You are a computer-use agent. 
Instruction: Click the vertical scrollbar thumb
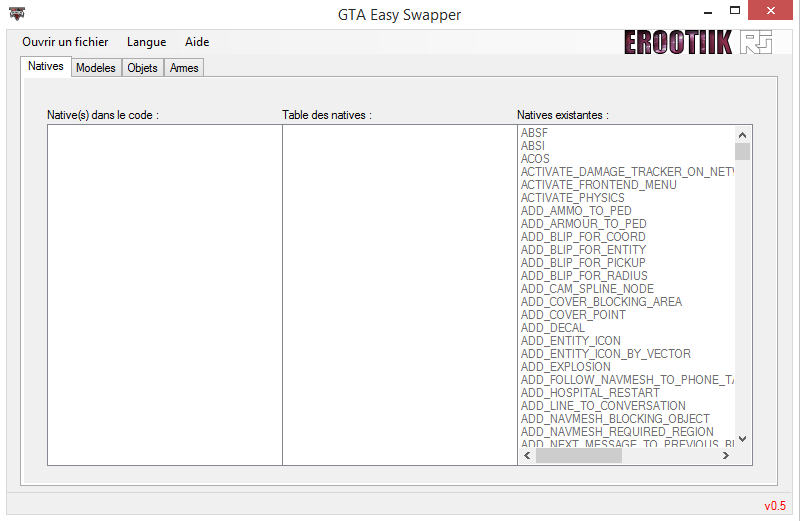[x=742, y=152]
